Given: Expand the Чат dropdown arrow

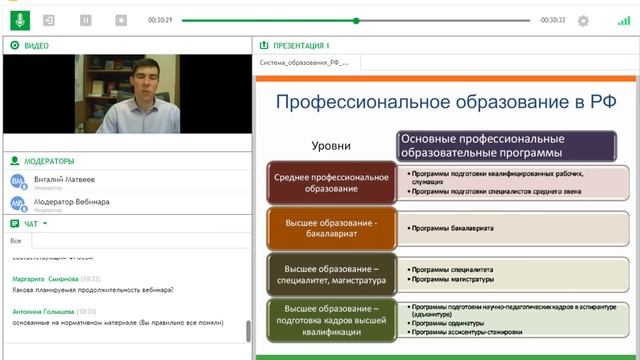Looking at the screenshot, I should 45,224.
